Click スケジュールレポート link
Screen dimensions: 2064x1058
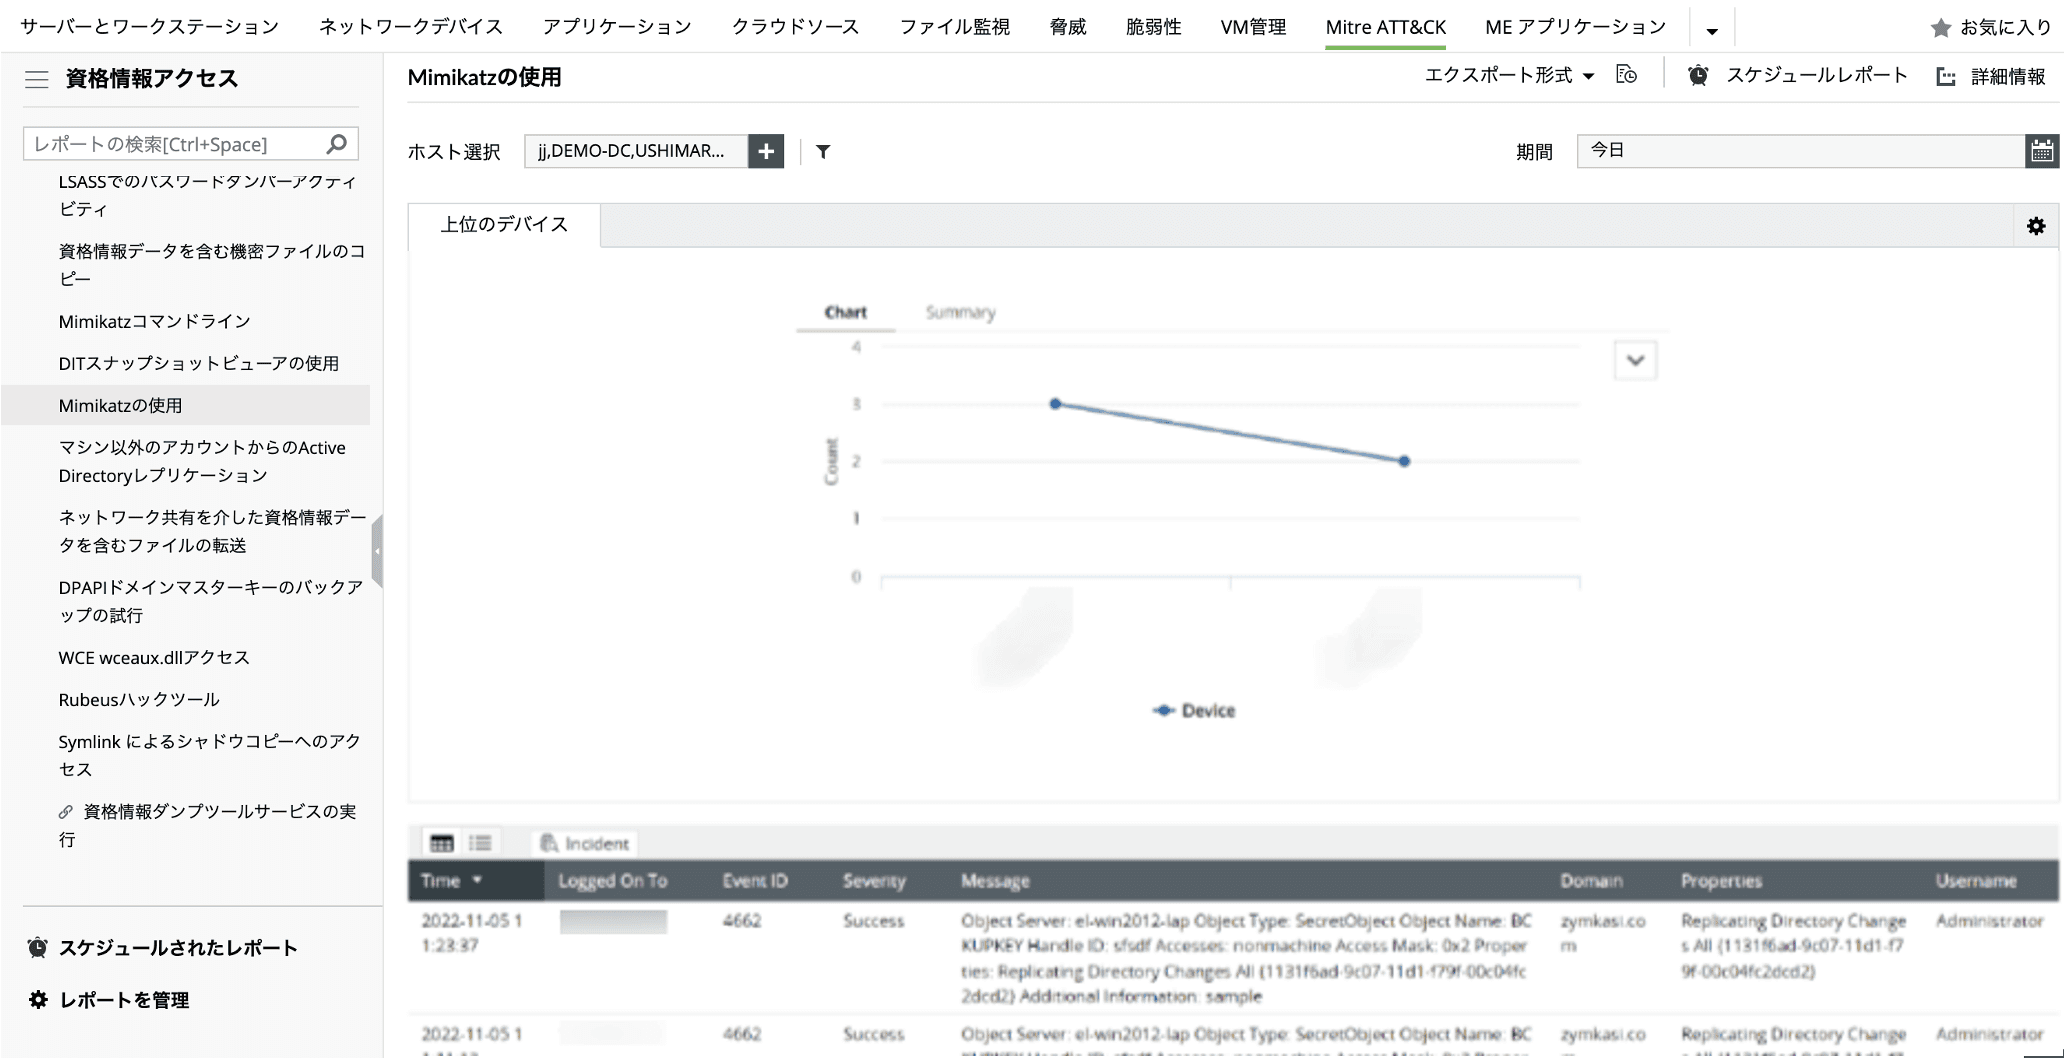coord(1816,75)
